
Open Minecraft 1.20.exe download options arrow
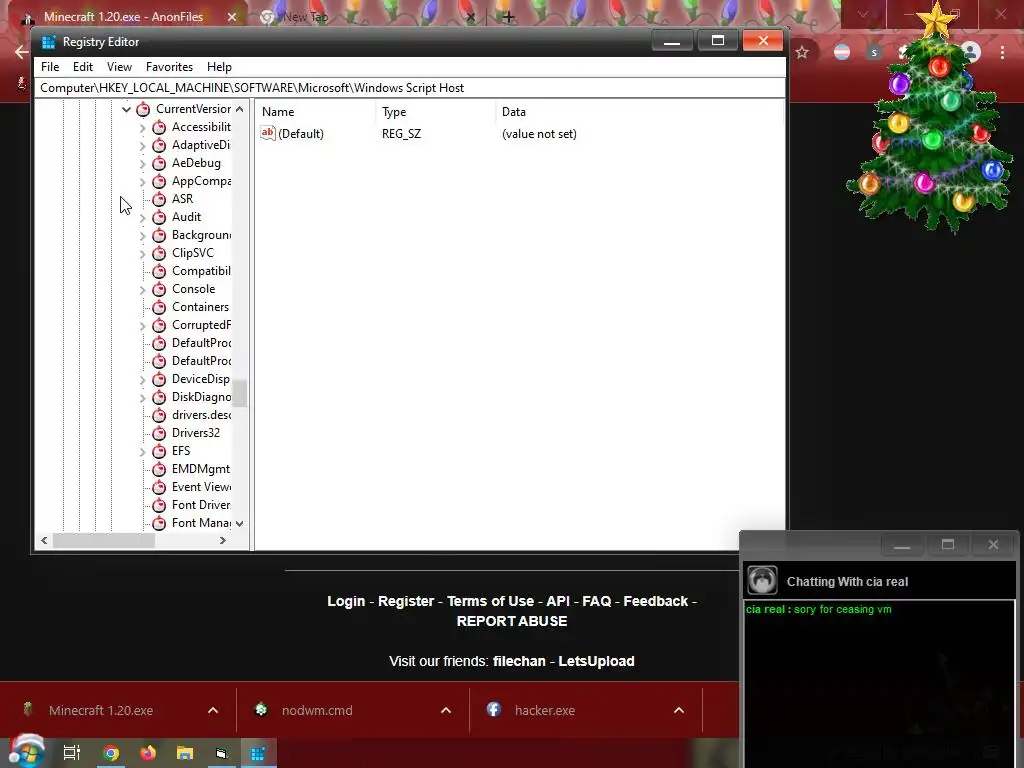click(213, 710)
